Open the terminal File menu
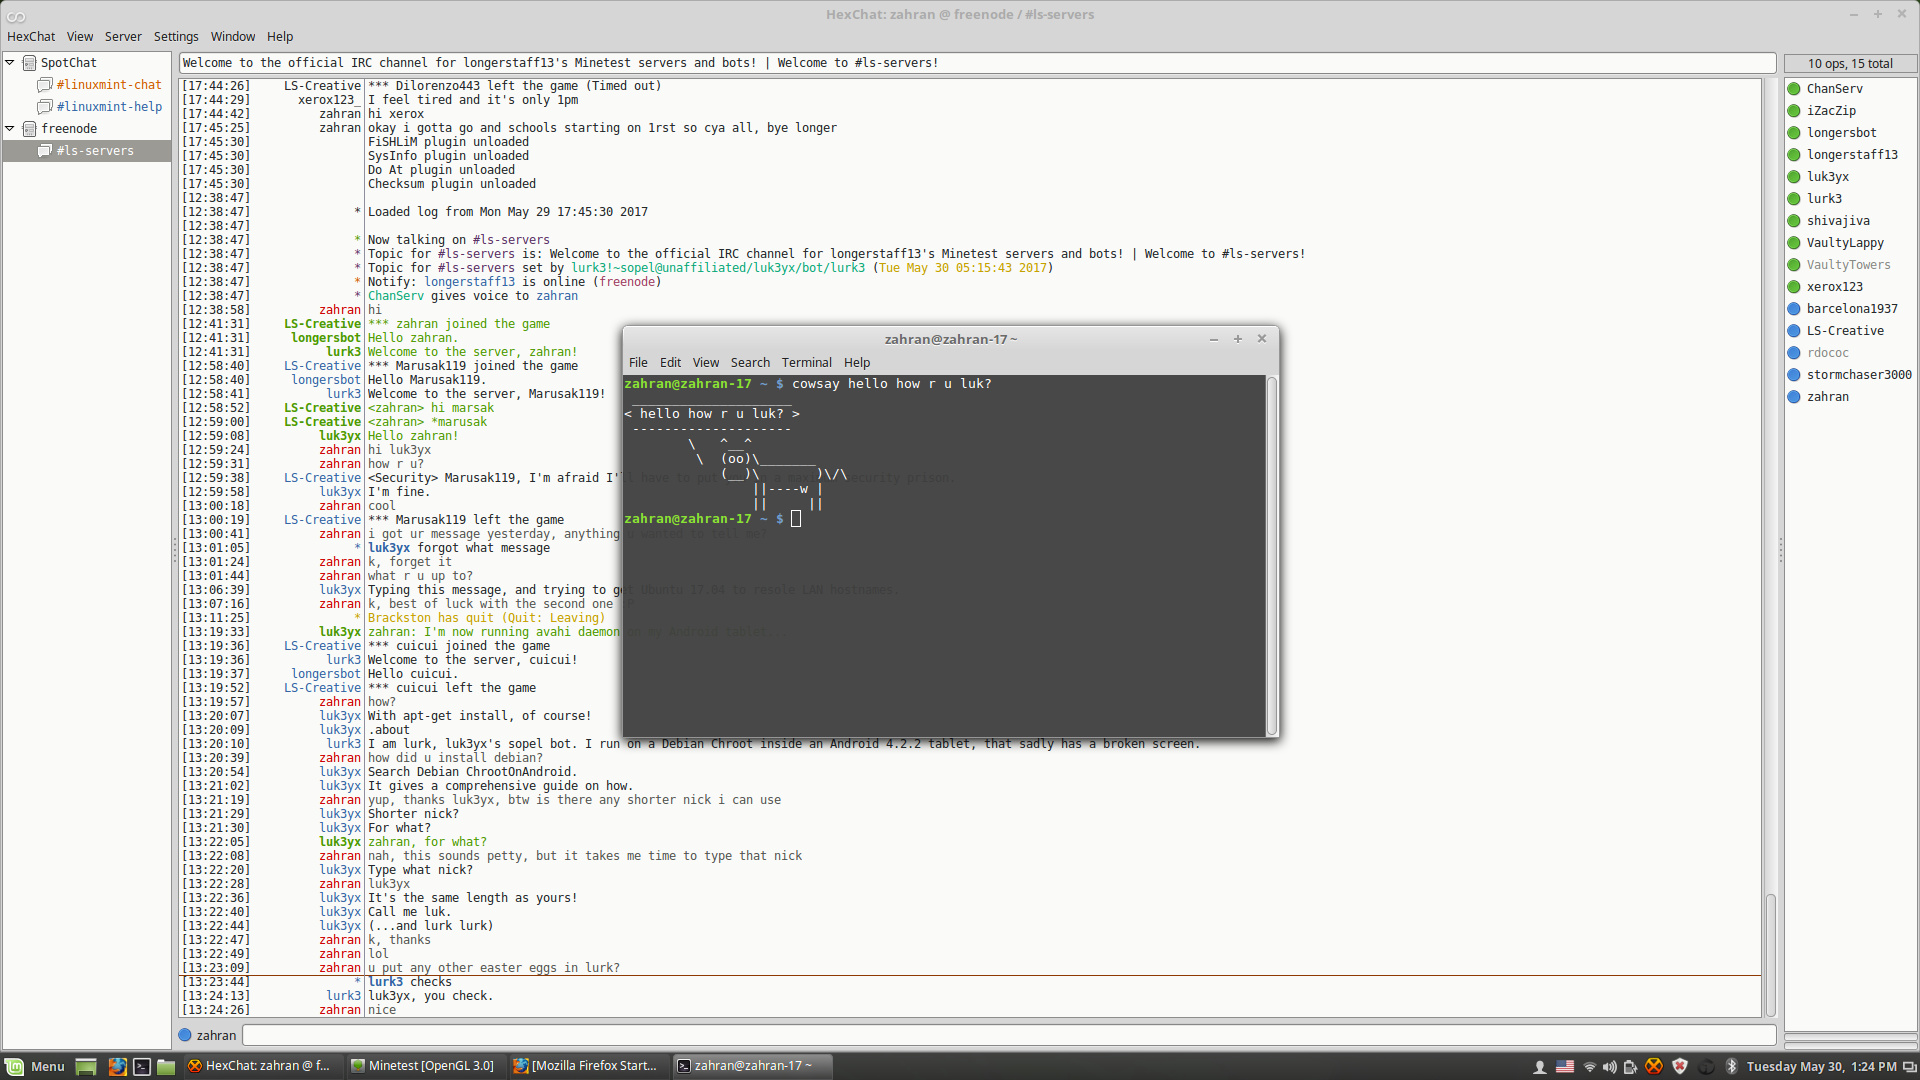This screenshot has height=1080, width=1920. 638,363
